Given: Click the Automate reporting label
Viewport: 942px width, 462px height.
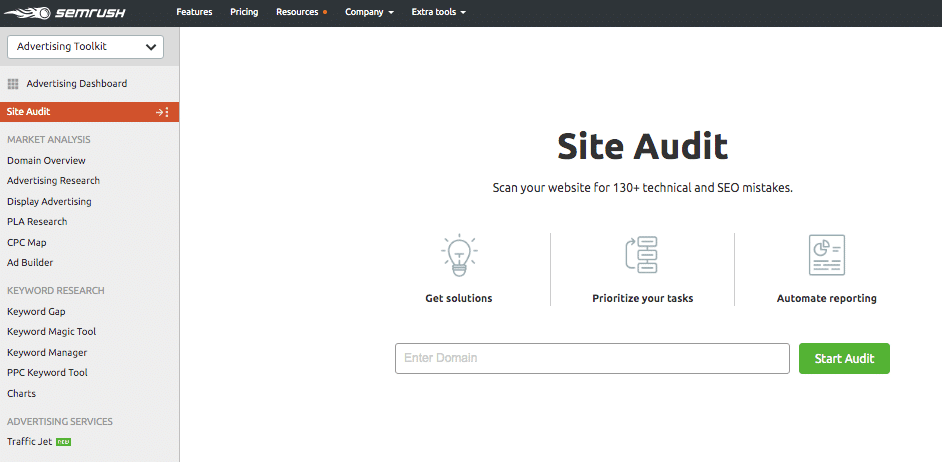Looking at the screenshot, I should [827, 298].
